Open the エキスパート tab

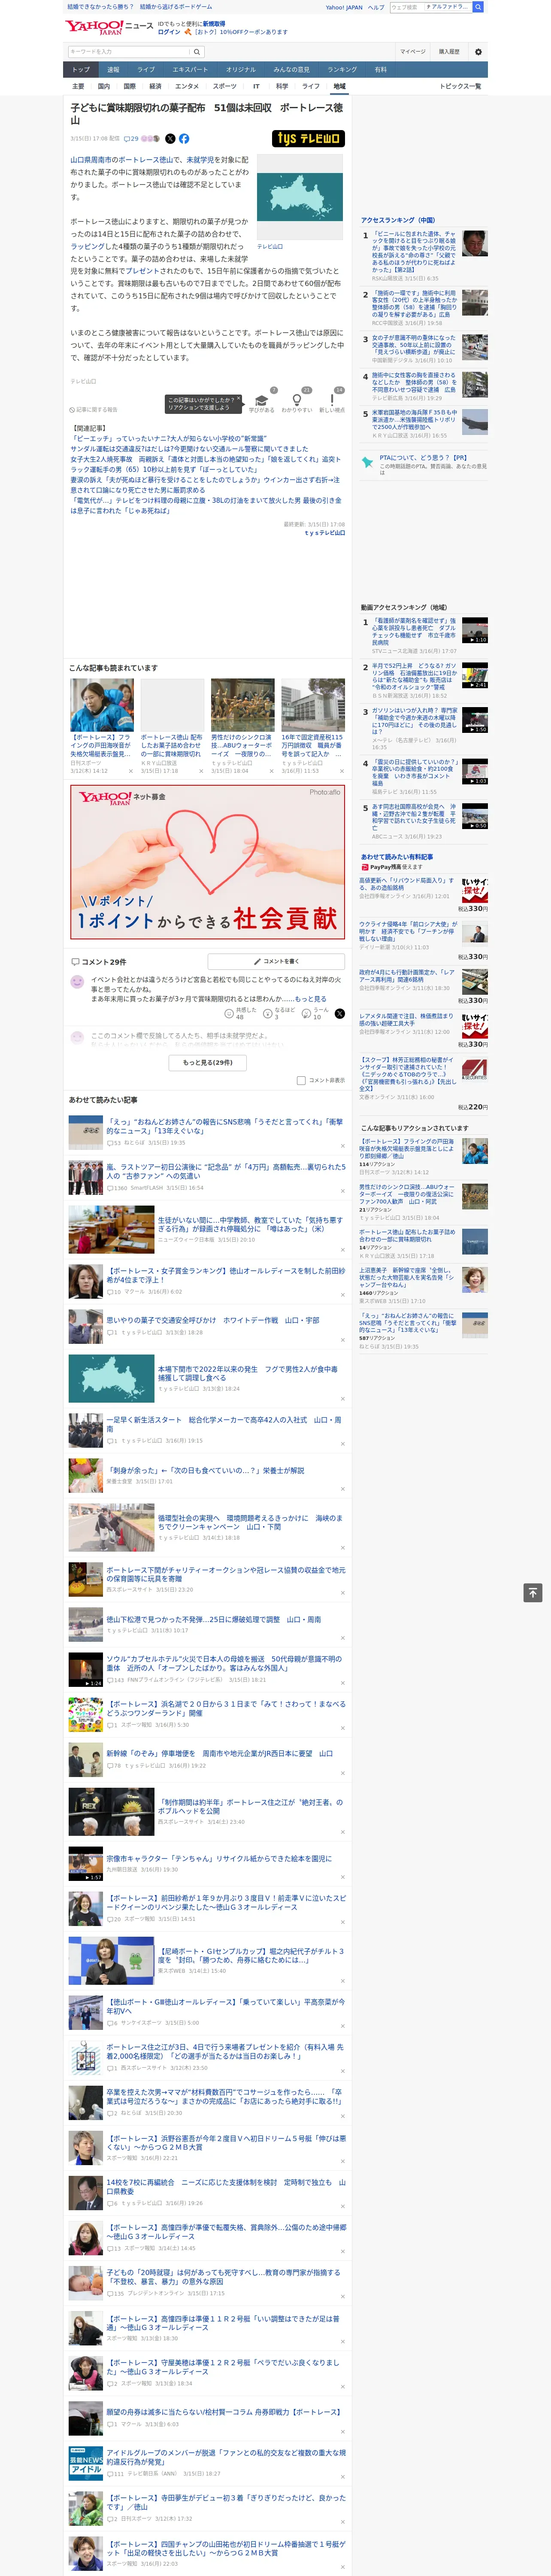tap(190, 70)
